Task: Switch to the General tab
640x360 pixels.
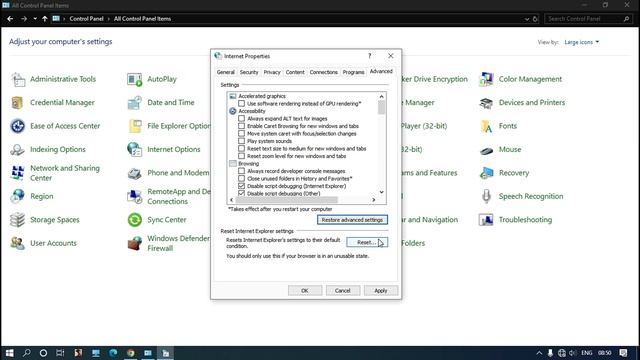Action: [226, 72]
